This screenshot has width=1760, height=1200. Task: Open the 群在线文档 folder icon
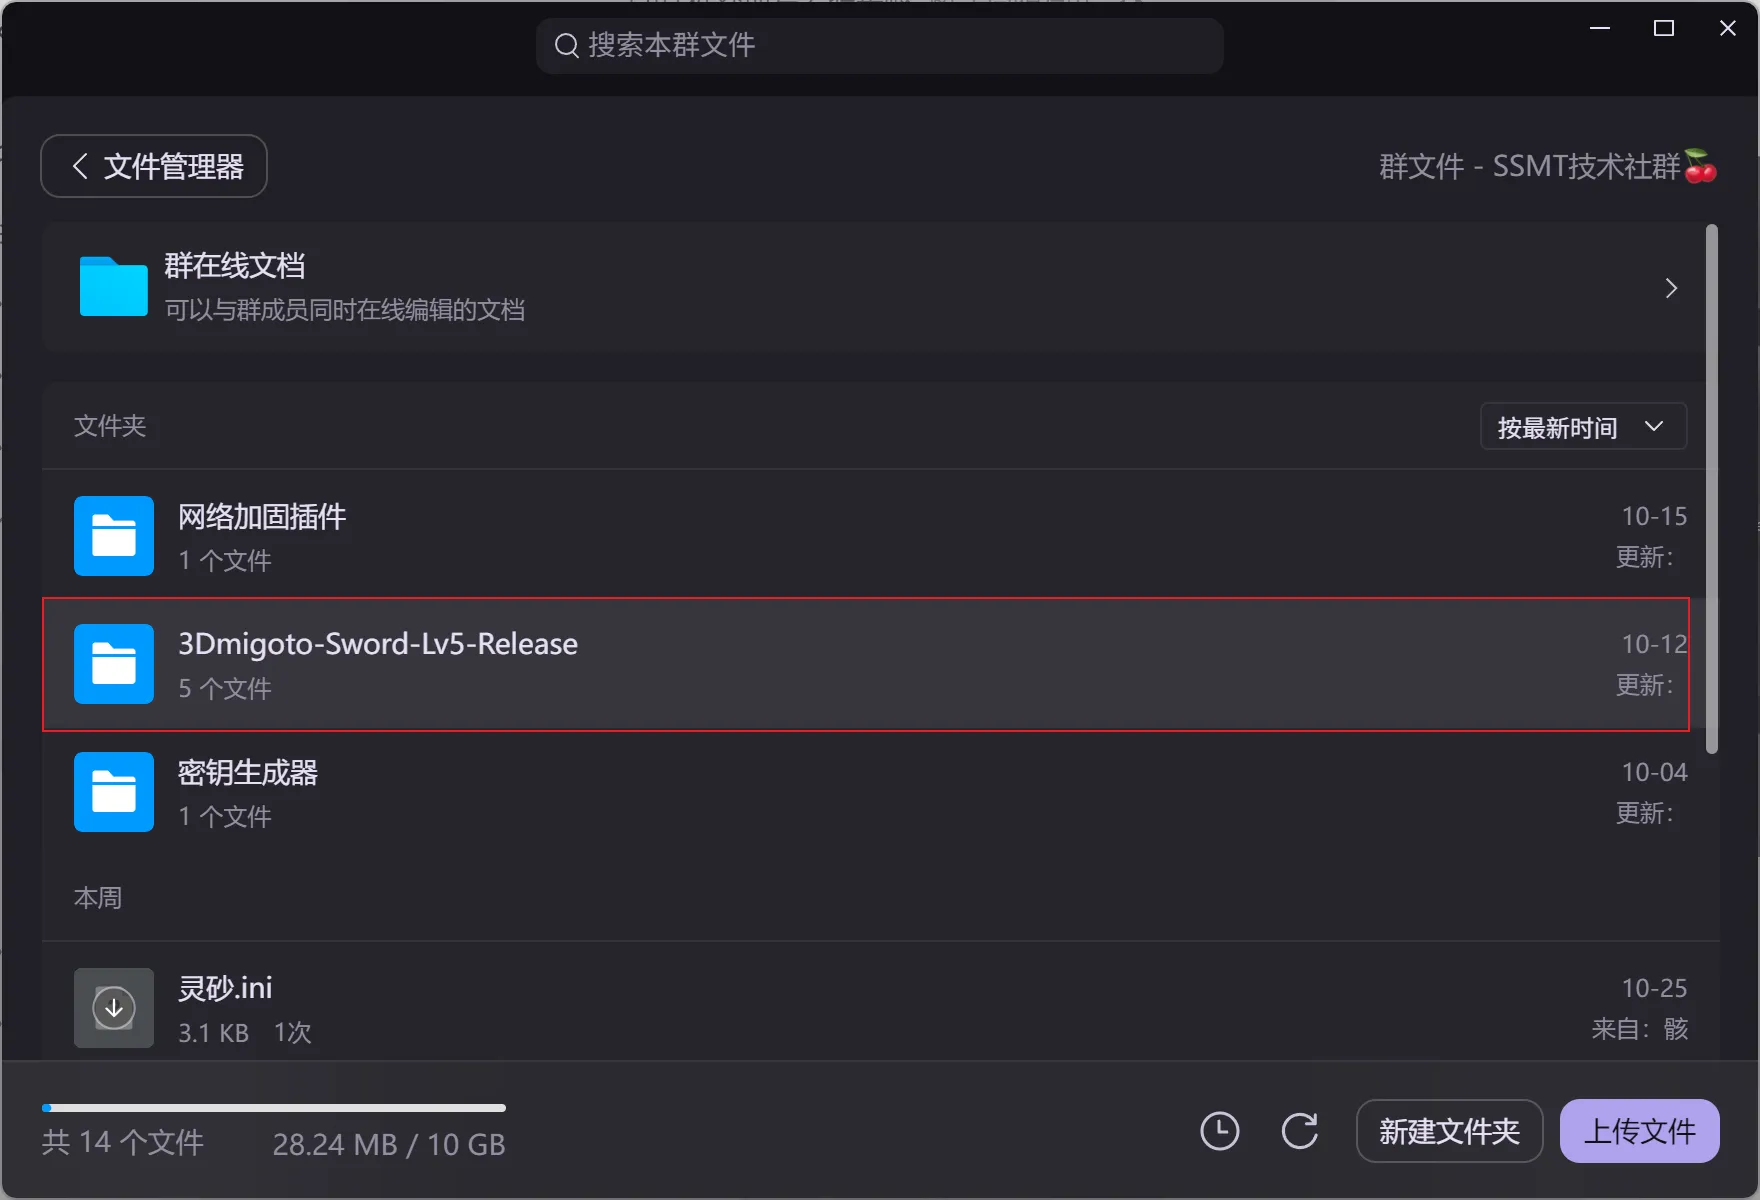pyautogui.click(x=113, y=287)
